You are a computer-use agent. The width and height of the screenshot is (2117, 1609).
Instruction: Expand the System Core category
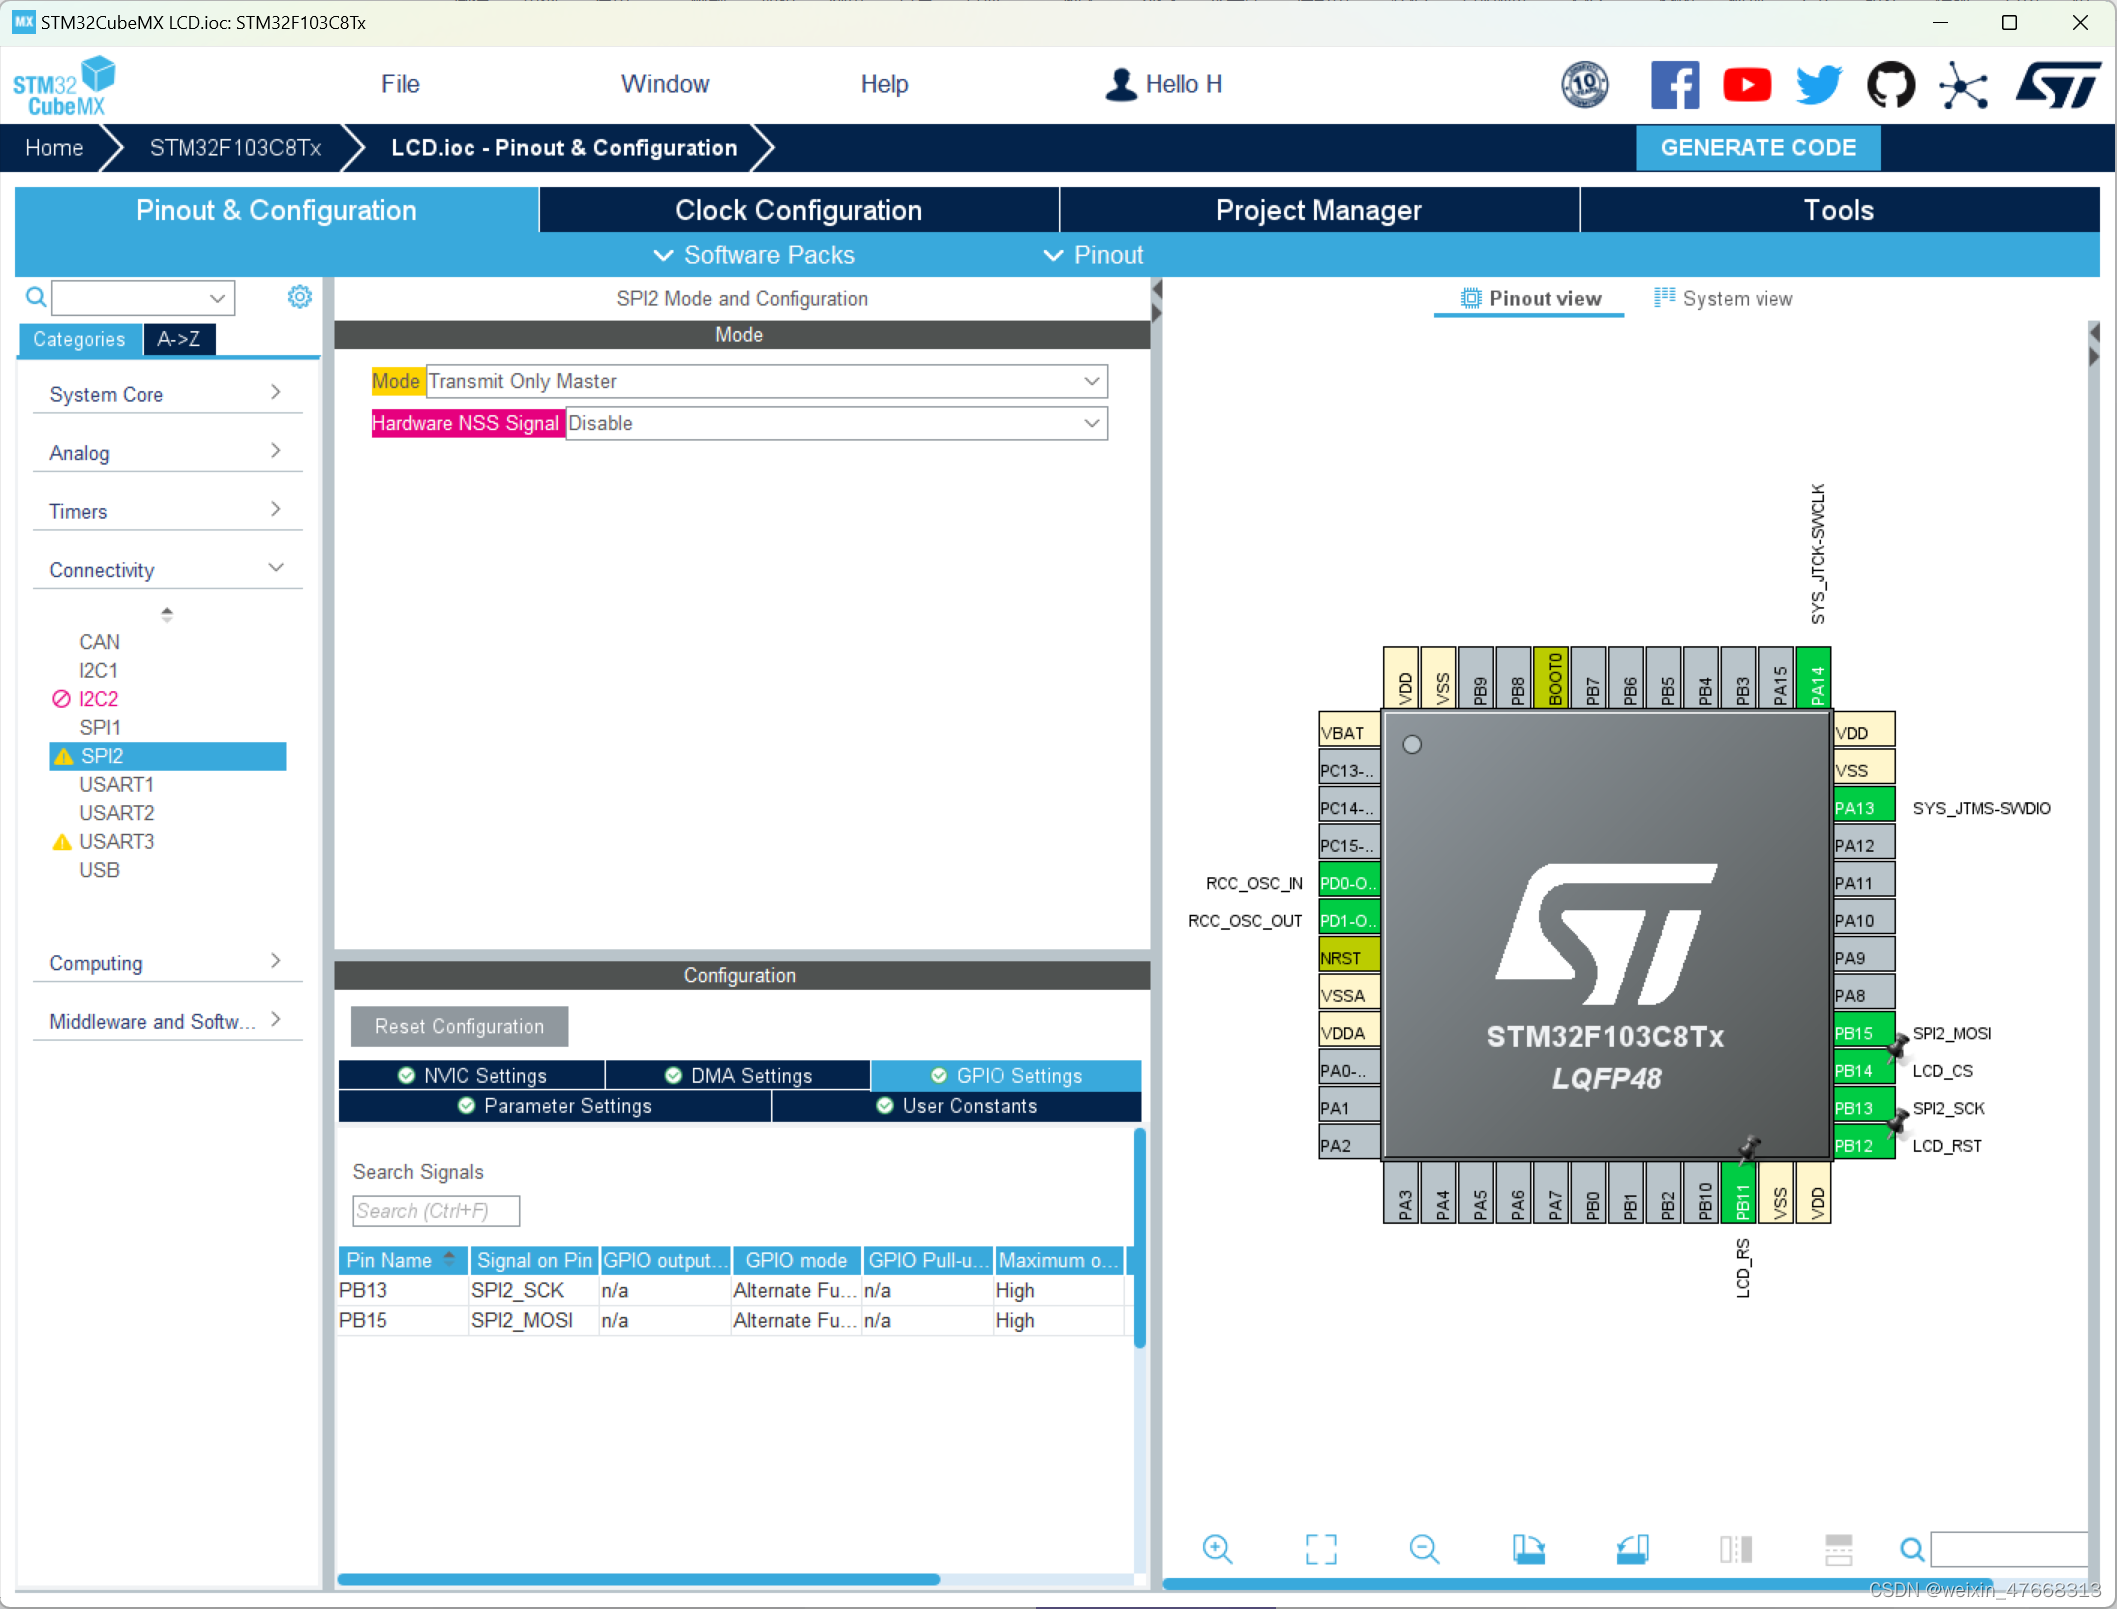coord(166,394)
